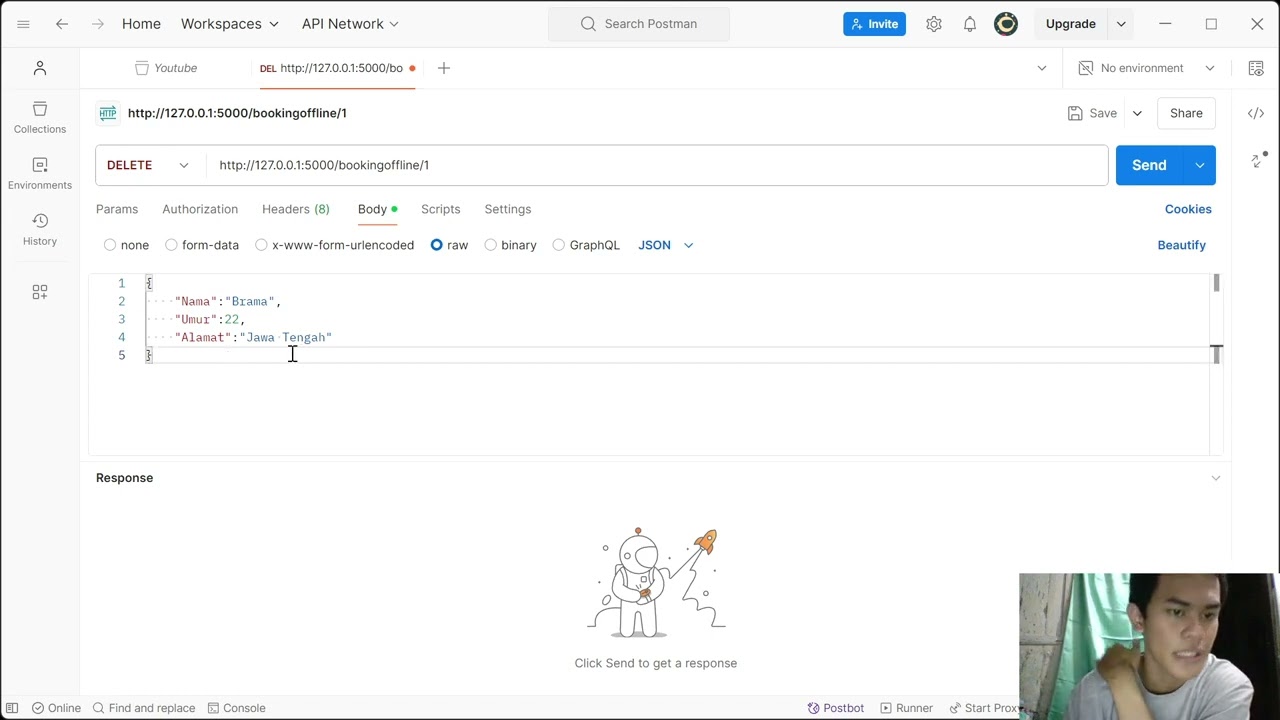Open the Cookies link

pos(1188,209)
